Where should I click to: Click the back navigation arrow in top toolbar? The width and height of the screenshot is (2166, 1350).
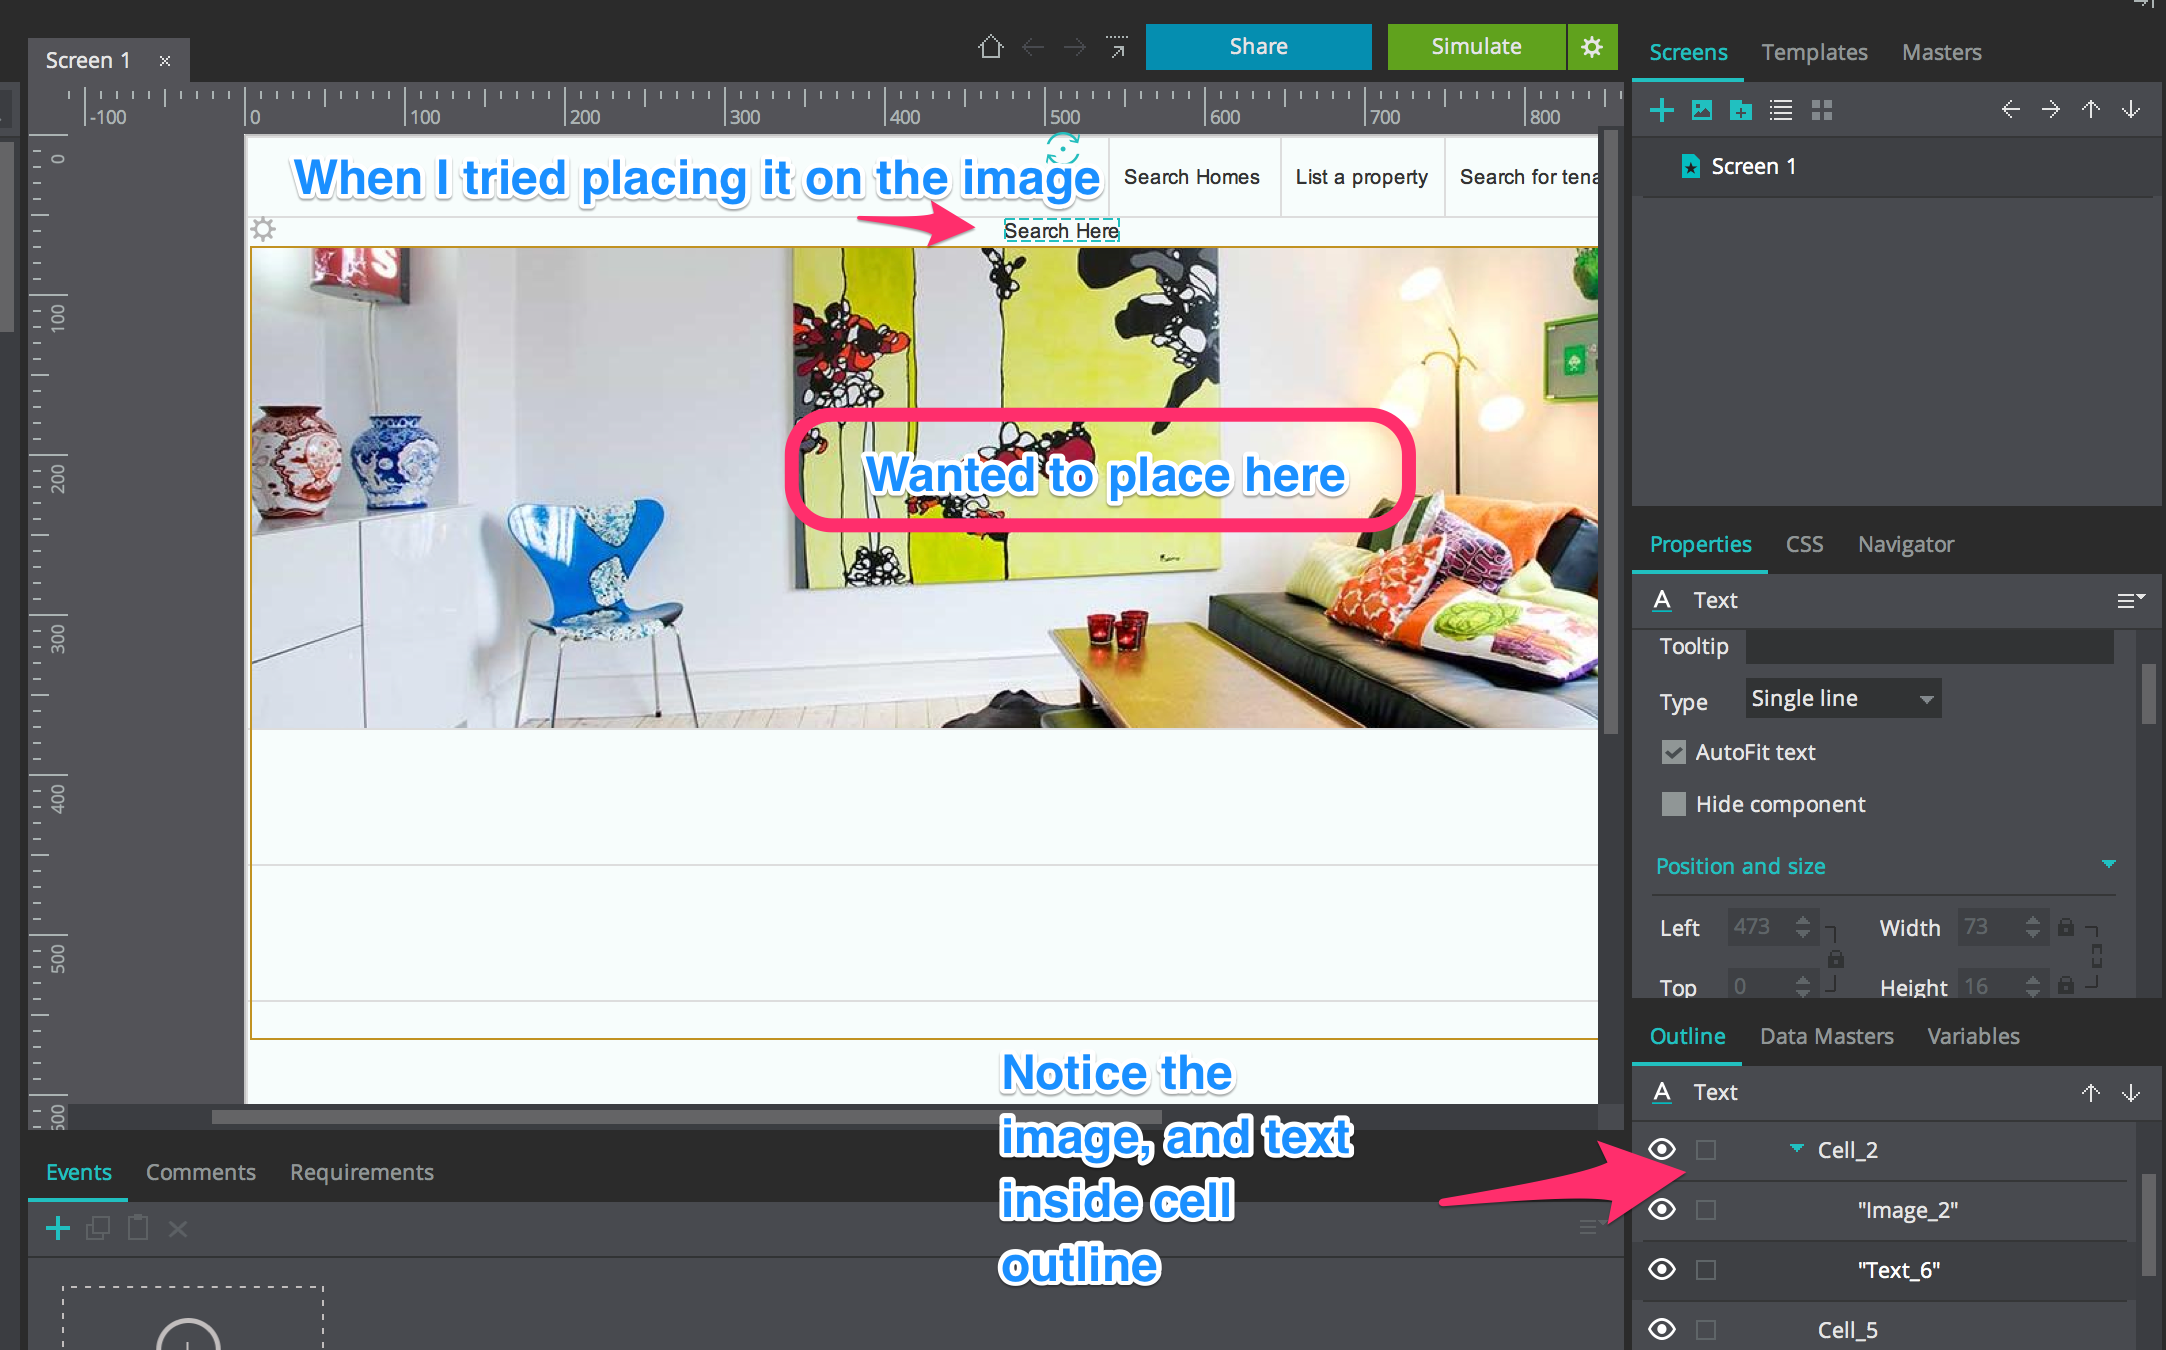pyautogui.click(x=1033, y=47)
